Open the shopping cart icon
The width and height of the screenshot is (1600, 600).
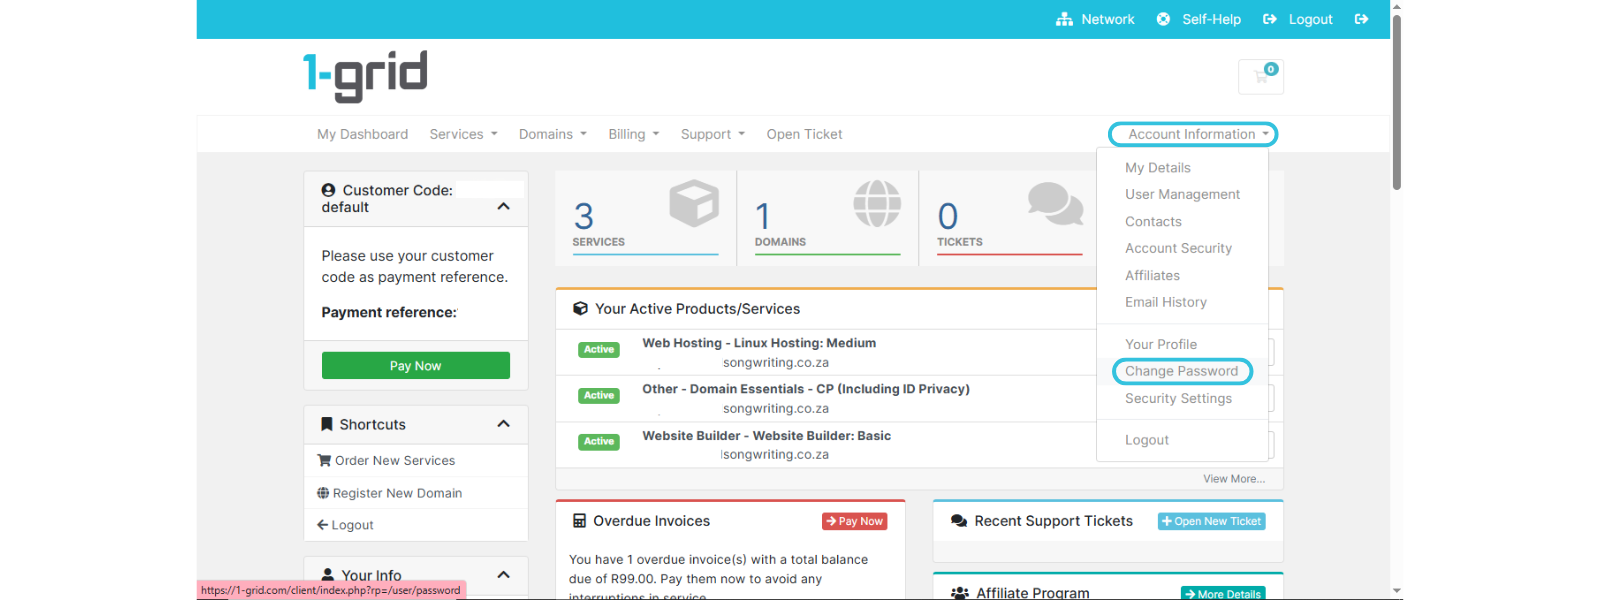pos(1260,77)
